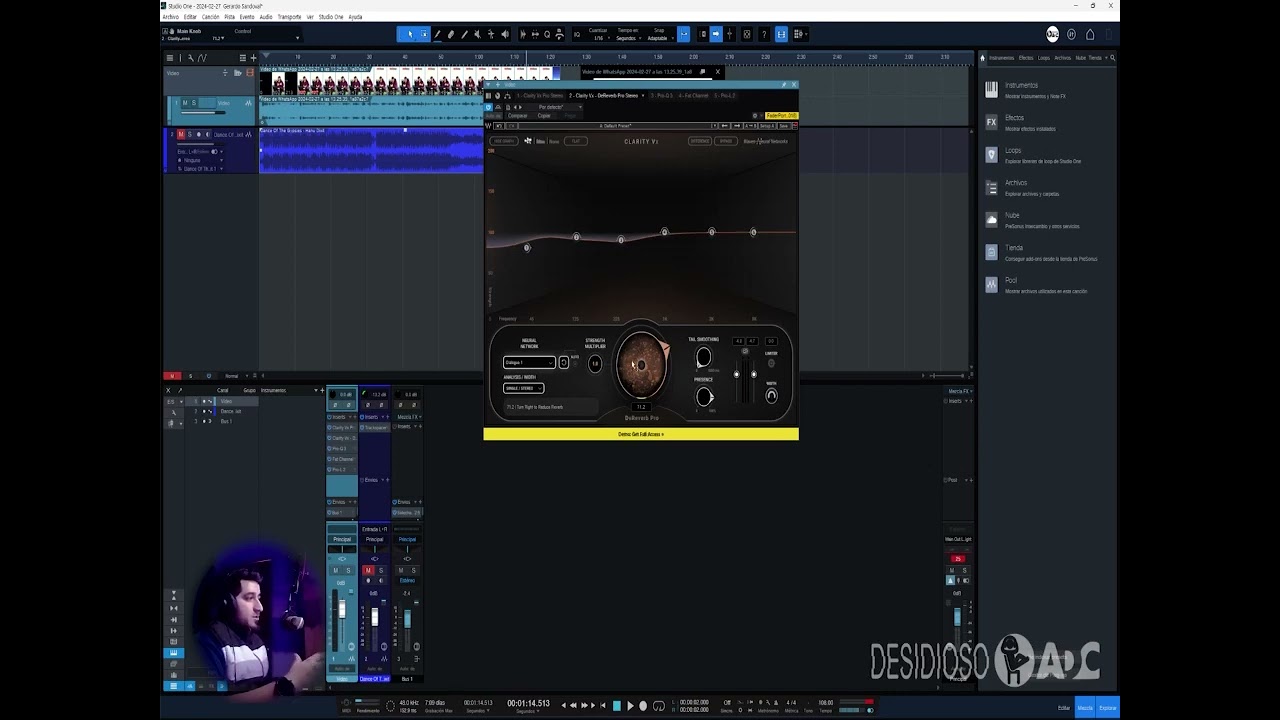Image resolution: width=1280 pixels, height=720 pixels.
Task: Click the add track plus icon
Action: (x=253, y=58)
